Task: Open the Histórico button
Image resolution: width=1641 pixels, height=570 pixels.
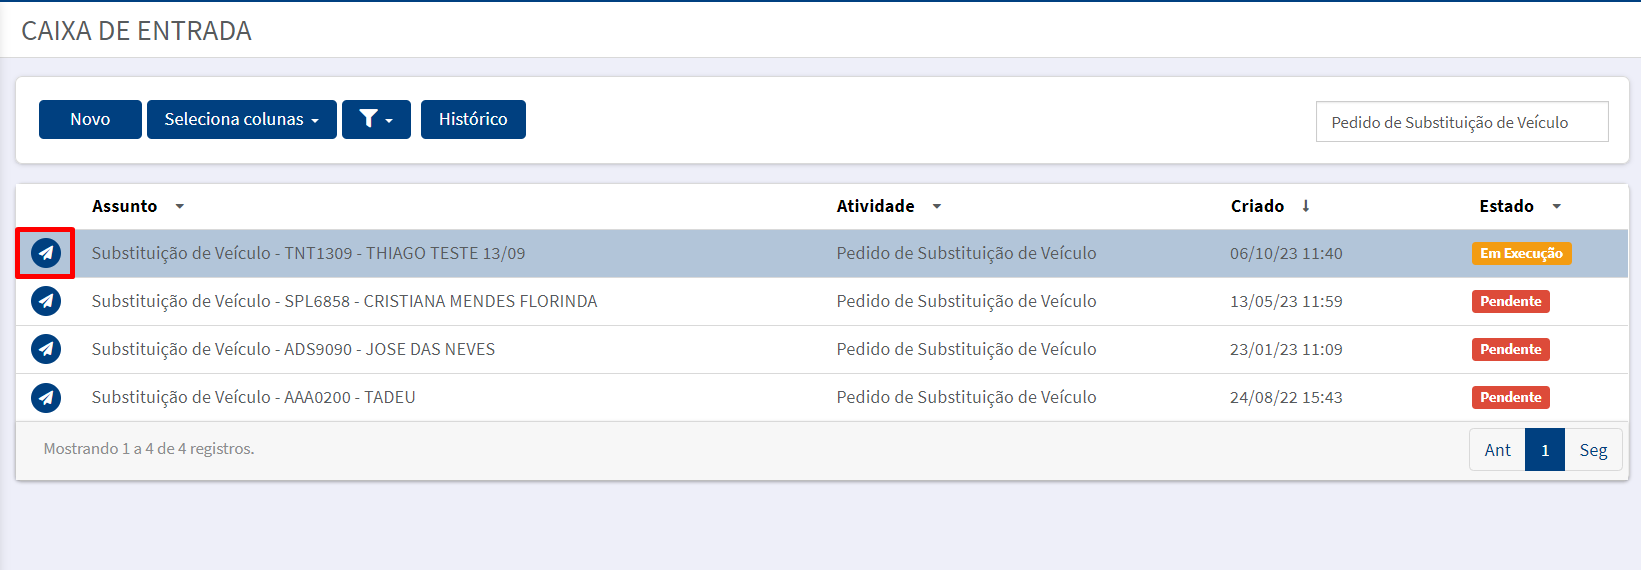Action: pyautogui.click(x=473, y=119)
